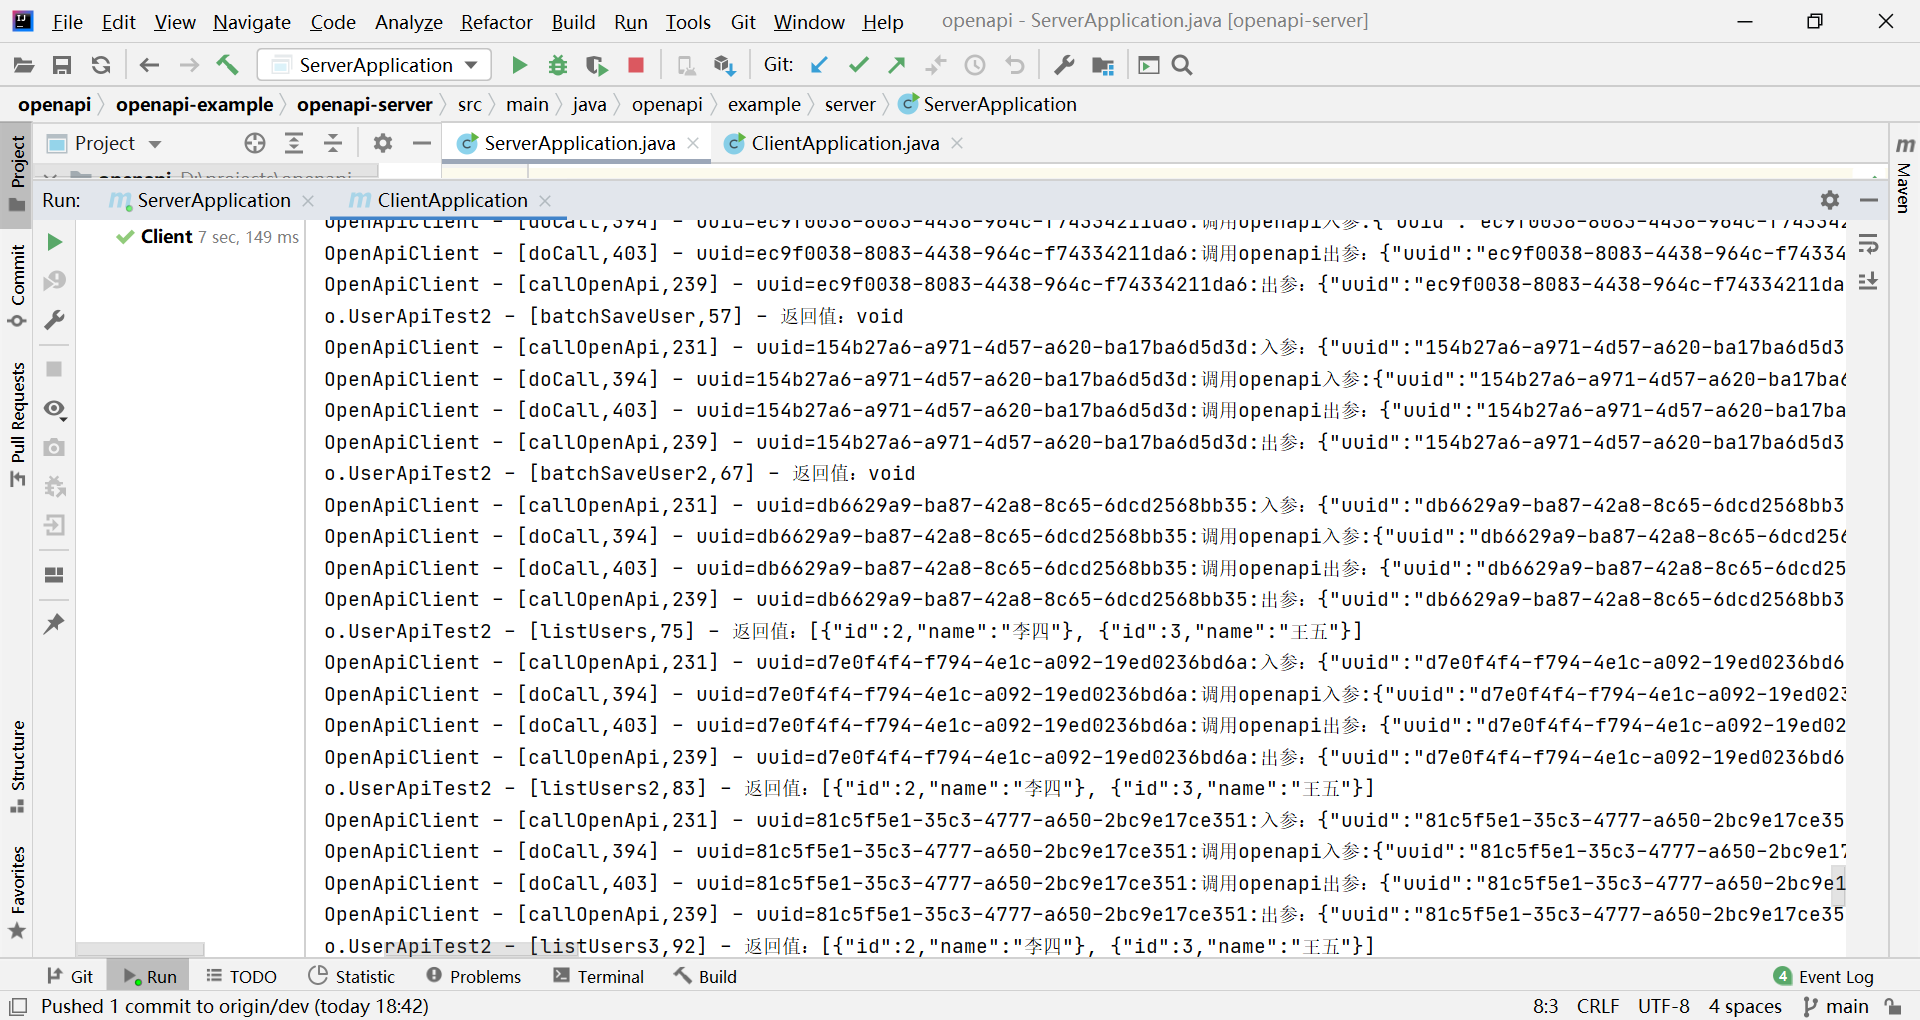The height and width of the screenshot is (1020, 1920).
Task: Open file with the folder toolbar icon
Action: [24, 65]
